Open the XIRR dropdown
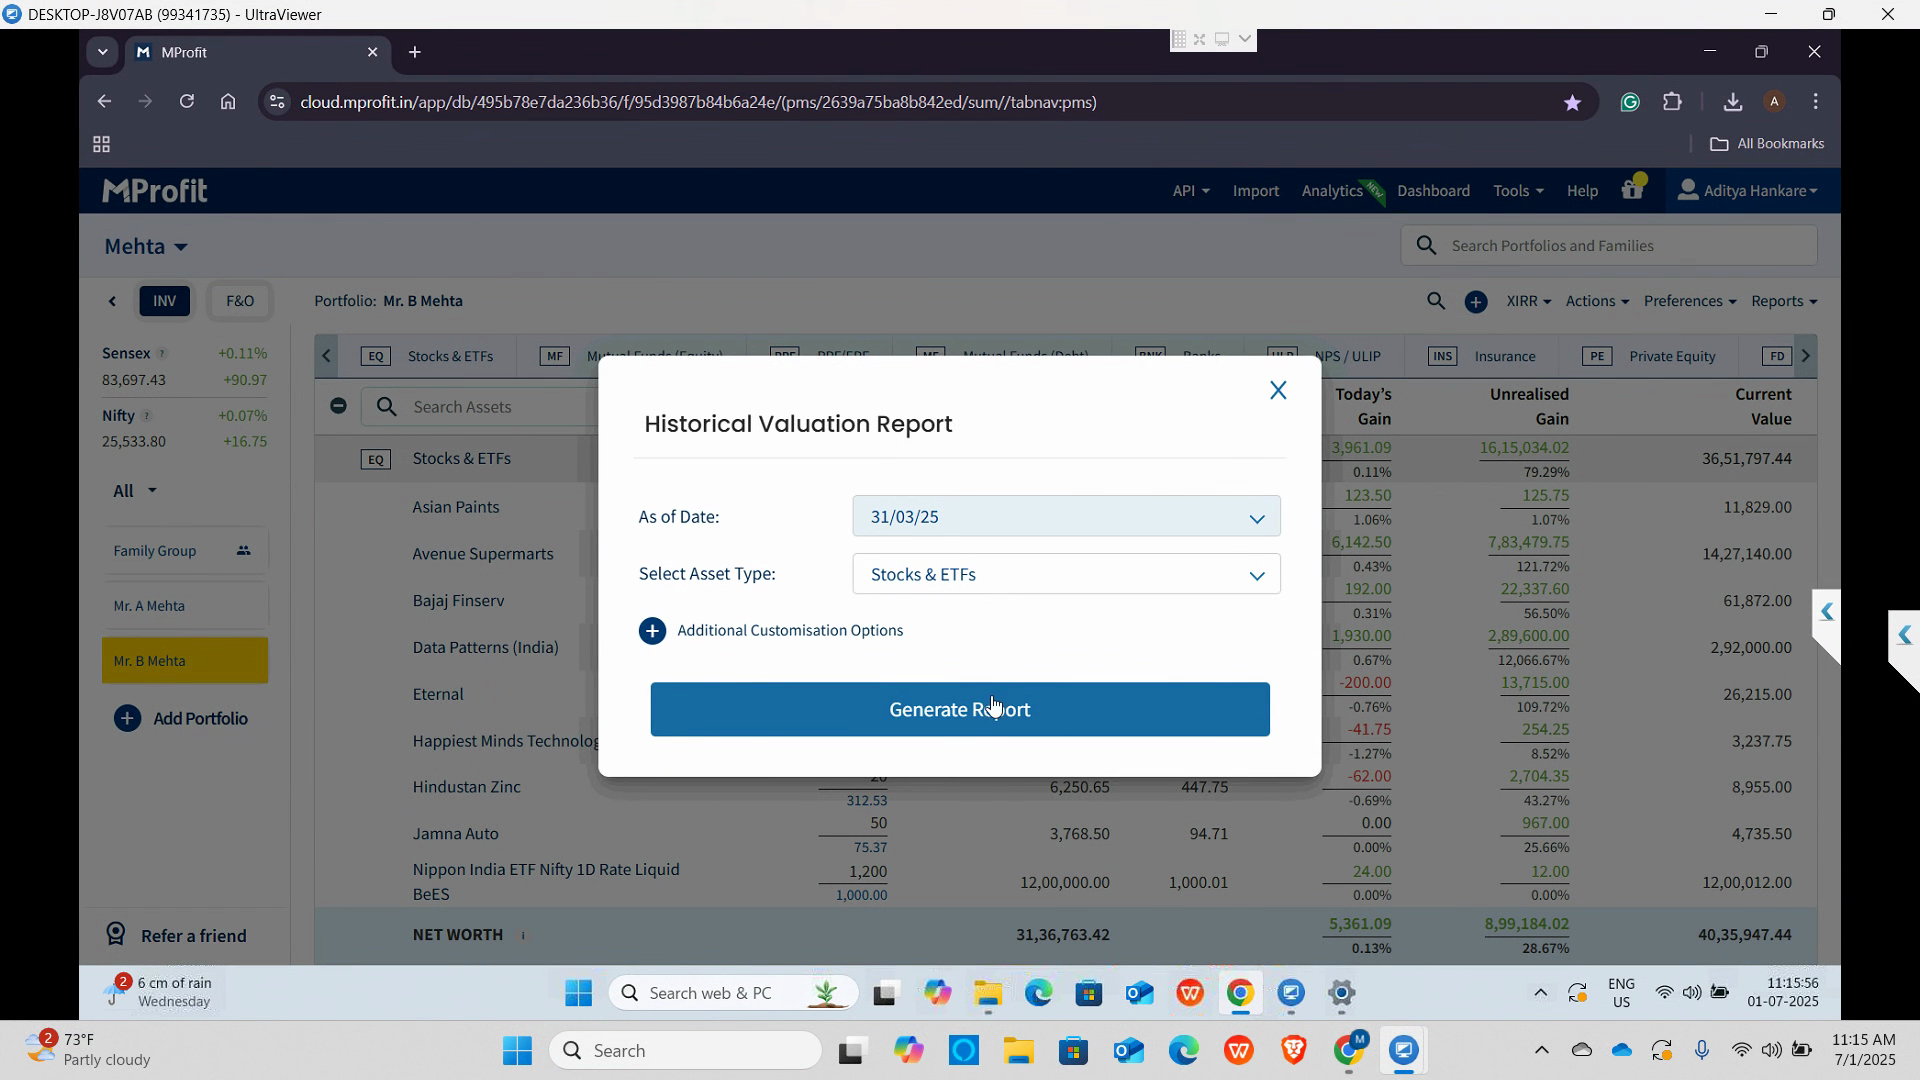 pyautogui.click(x=1528, y=301)
